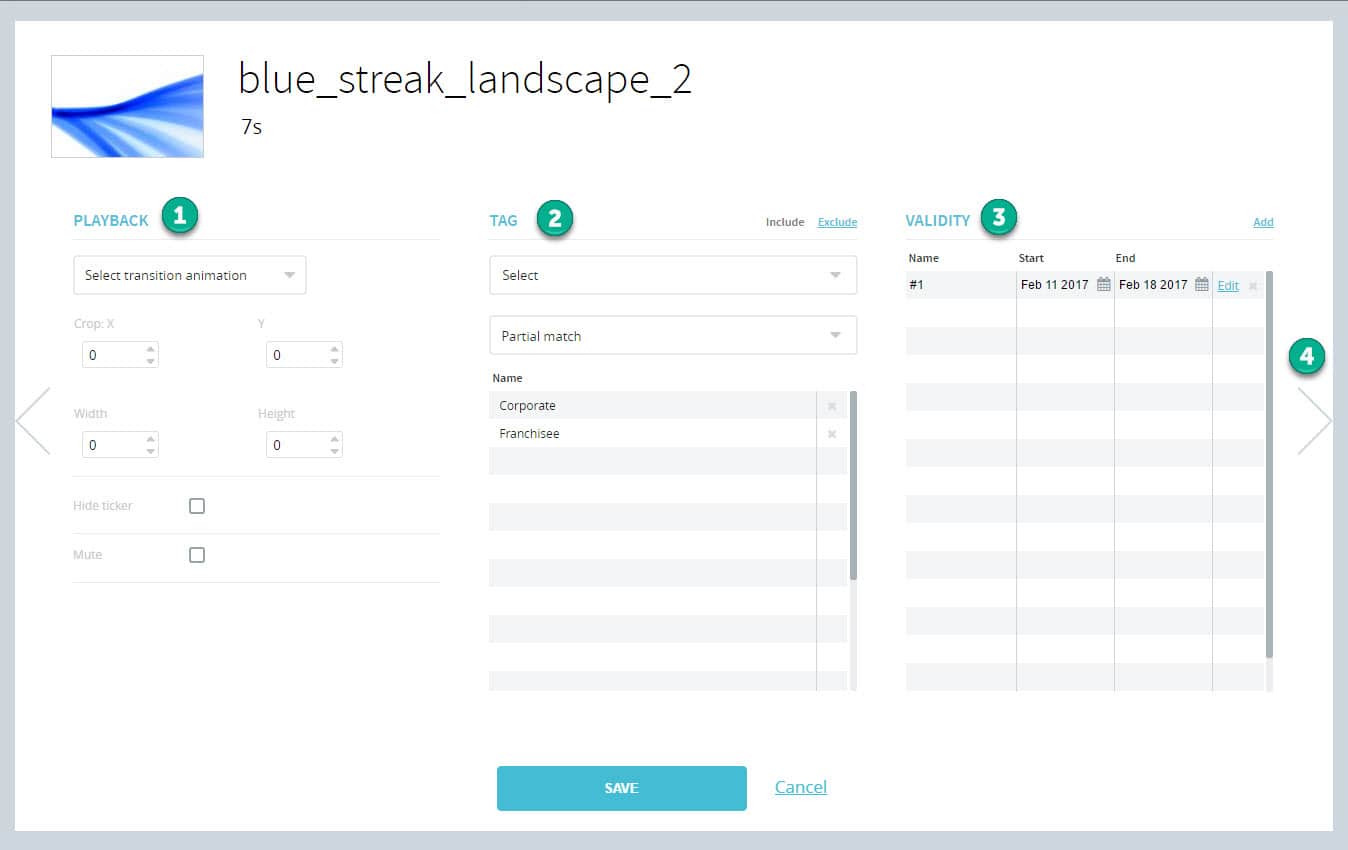The image size is (1348, 850).
Task: Select the Feb 18 2017 end date
Action: pyautogui.click(x=1153, y=285)
